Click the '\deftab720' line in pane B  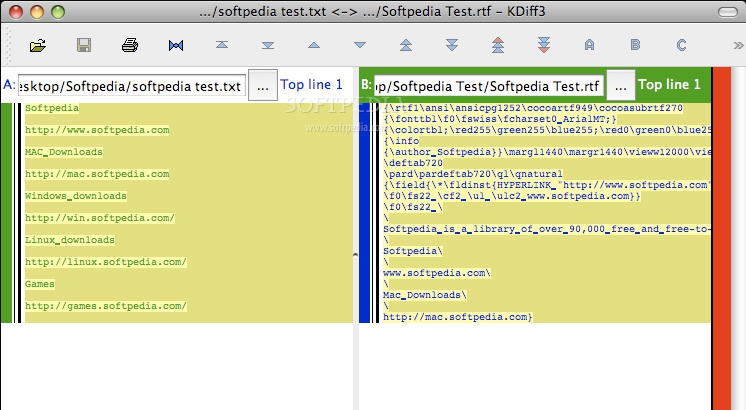click(x=413, y=163)
